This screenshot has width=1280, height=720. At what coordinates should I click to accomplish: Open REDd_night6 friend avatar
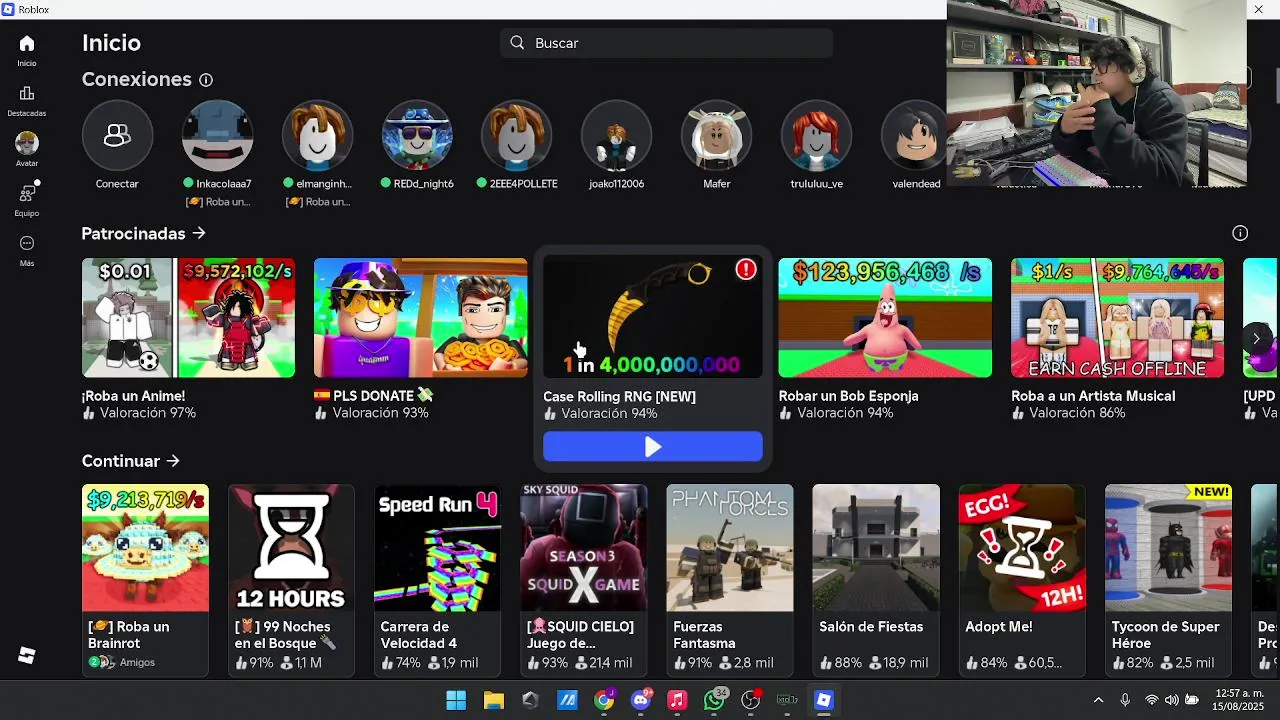tap(417, 135)
